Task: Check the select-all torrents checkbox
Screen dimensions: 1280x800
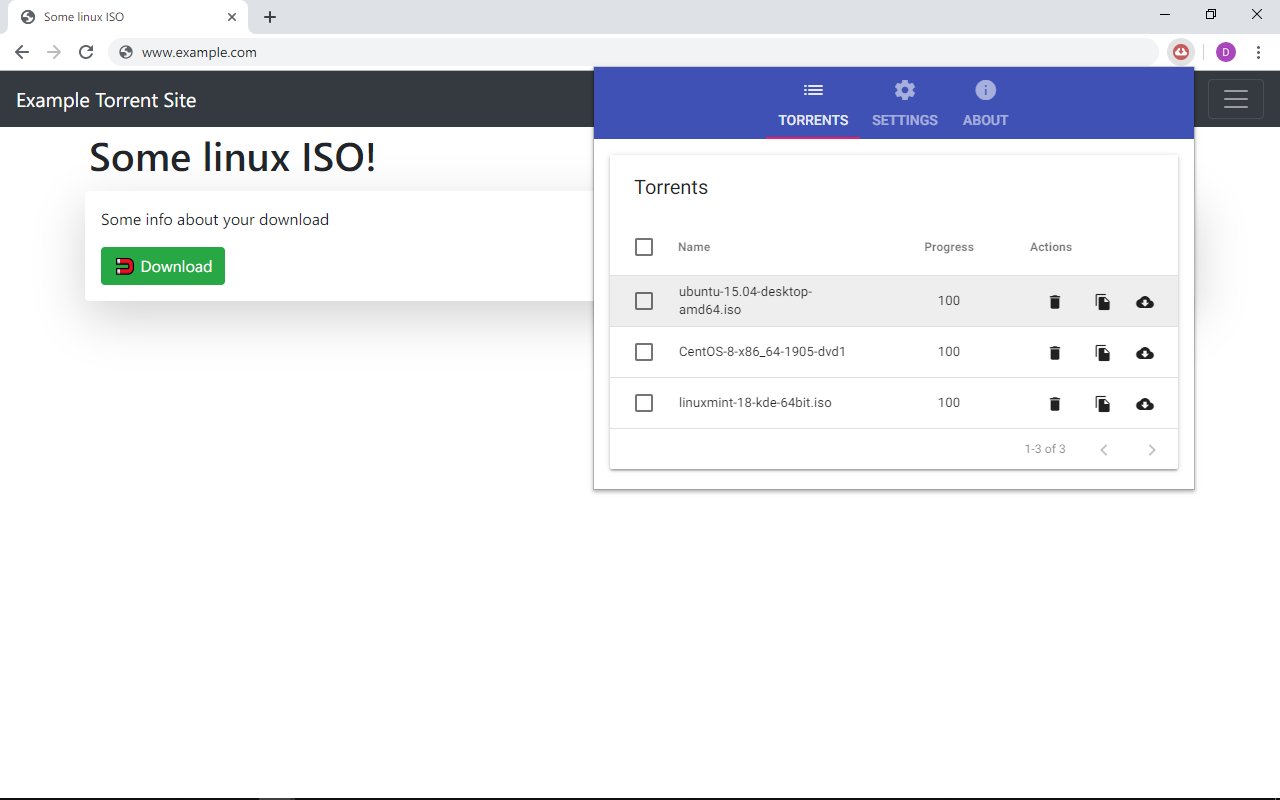Action: click(644, 246)
